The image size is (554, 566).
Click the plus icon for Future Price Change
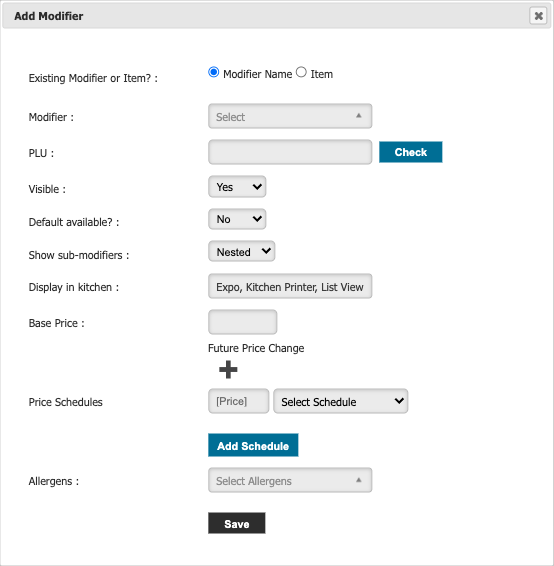[x=228, y=369]
